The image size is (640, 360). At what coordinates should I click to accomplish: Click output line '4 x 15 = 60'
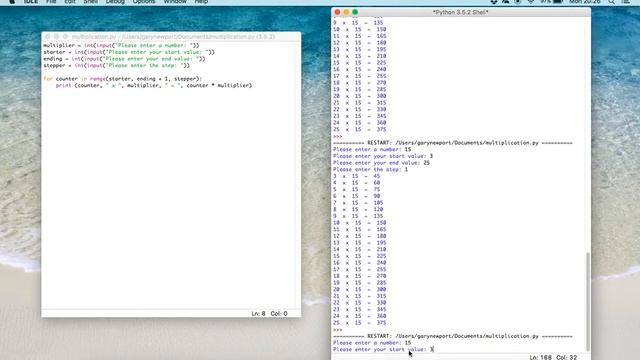(356, 183)
